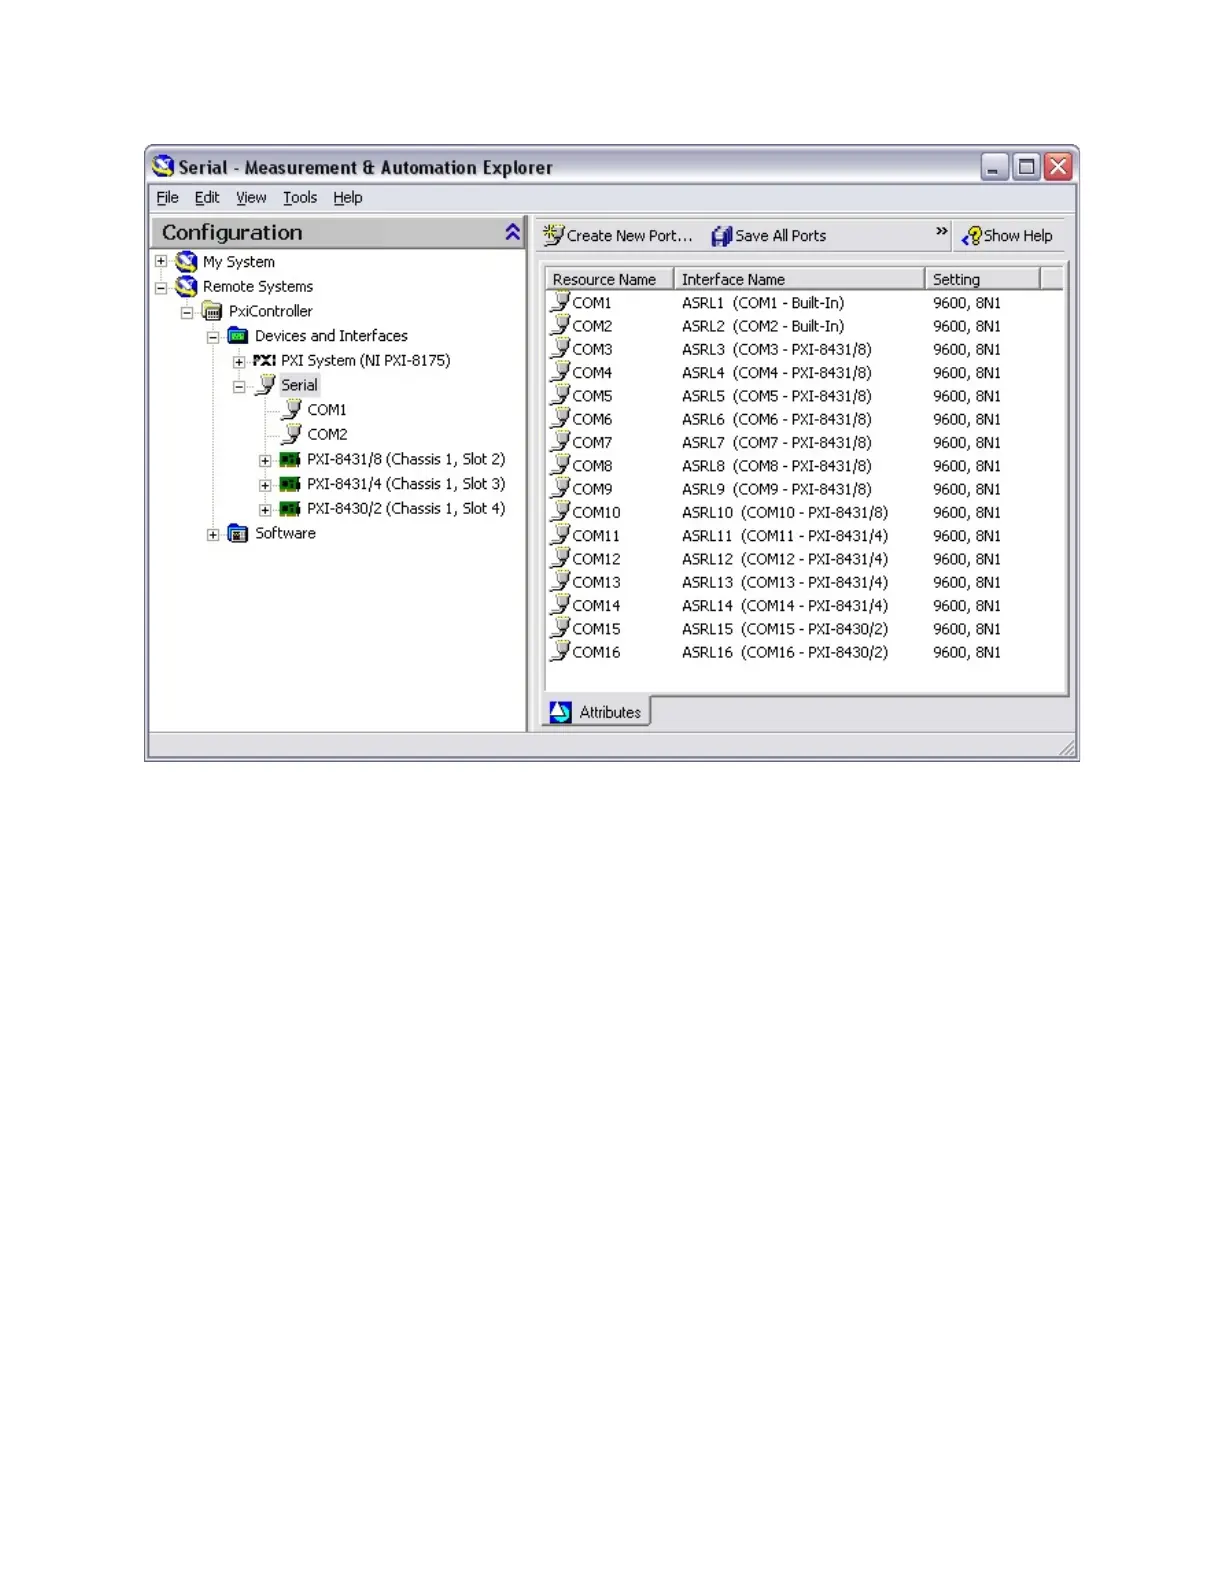Viewport: 1224px width, 1584px height.
Task: Select PXI-8431/4 (Chassis 1, Slot 3)
Action: pos(406,484)
